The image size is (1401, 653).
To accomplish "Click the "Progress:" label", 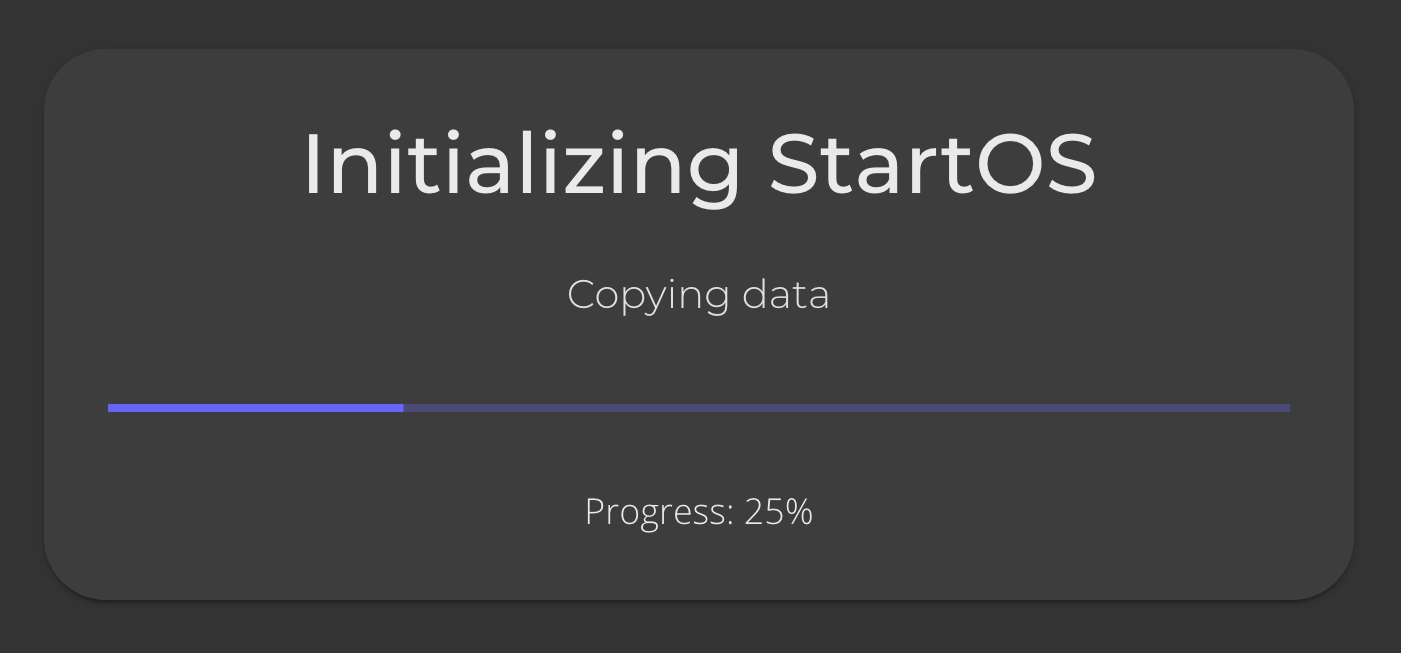I will [659, 512].
